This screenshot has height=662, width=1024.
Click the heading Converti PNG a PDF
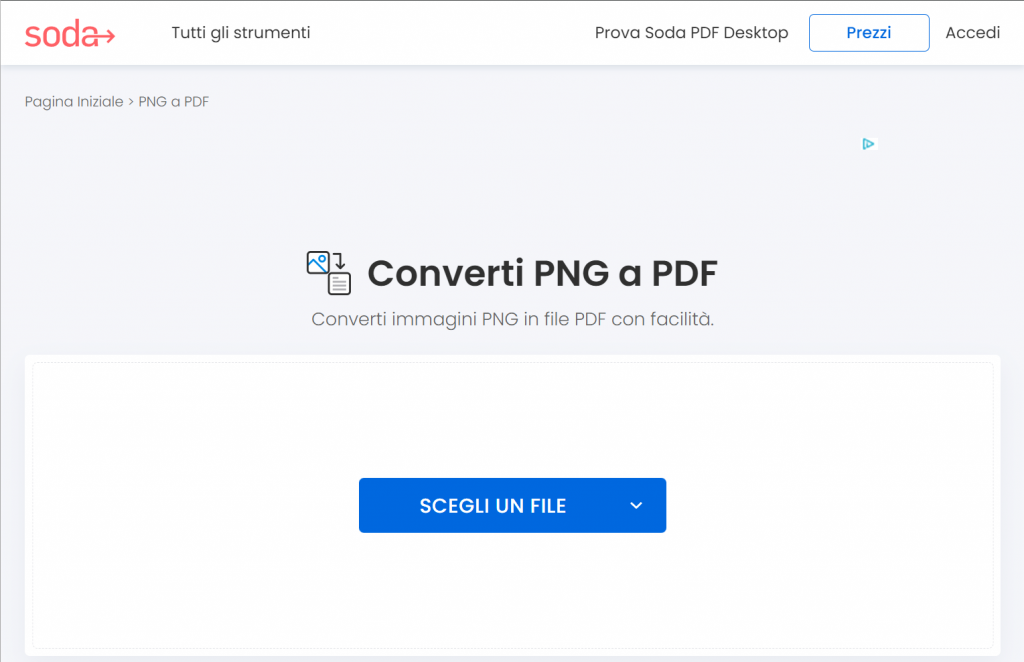coord(542,272)
